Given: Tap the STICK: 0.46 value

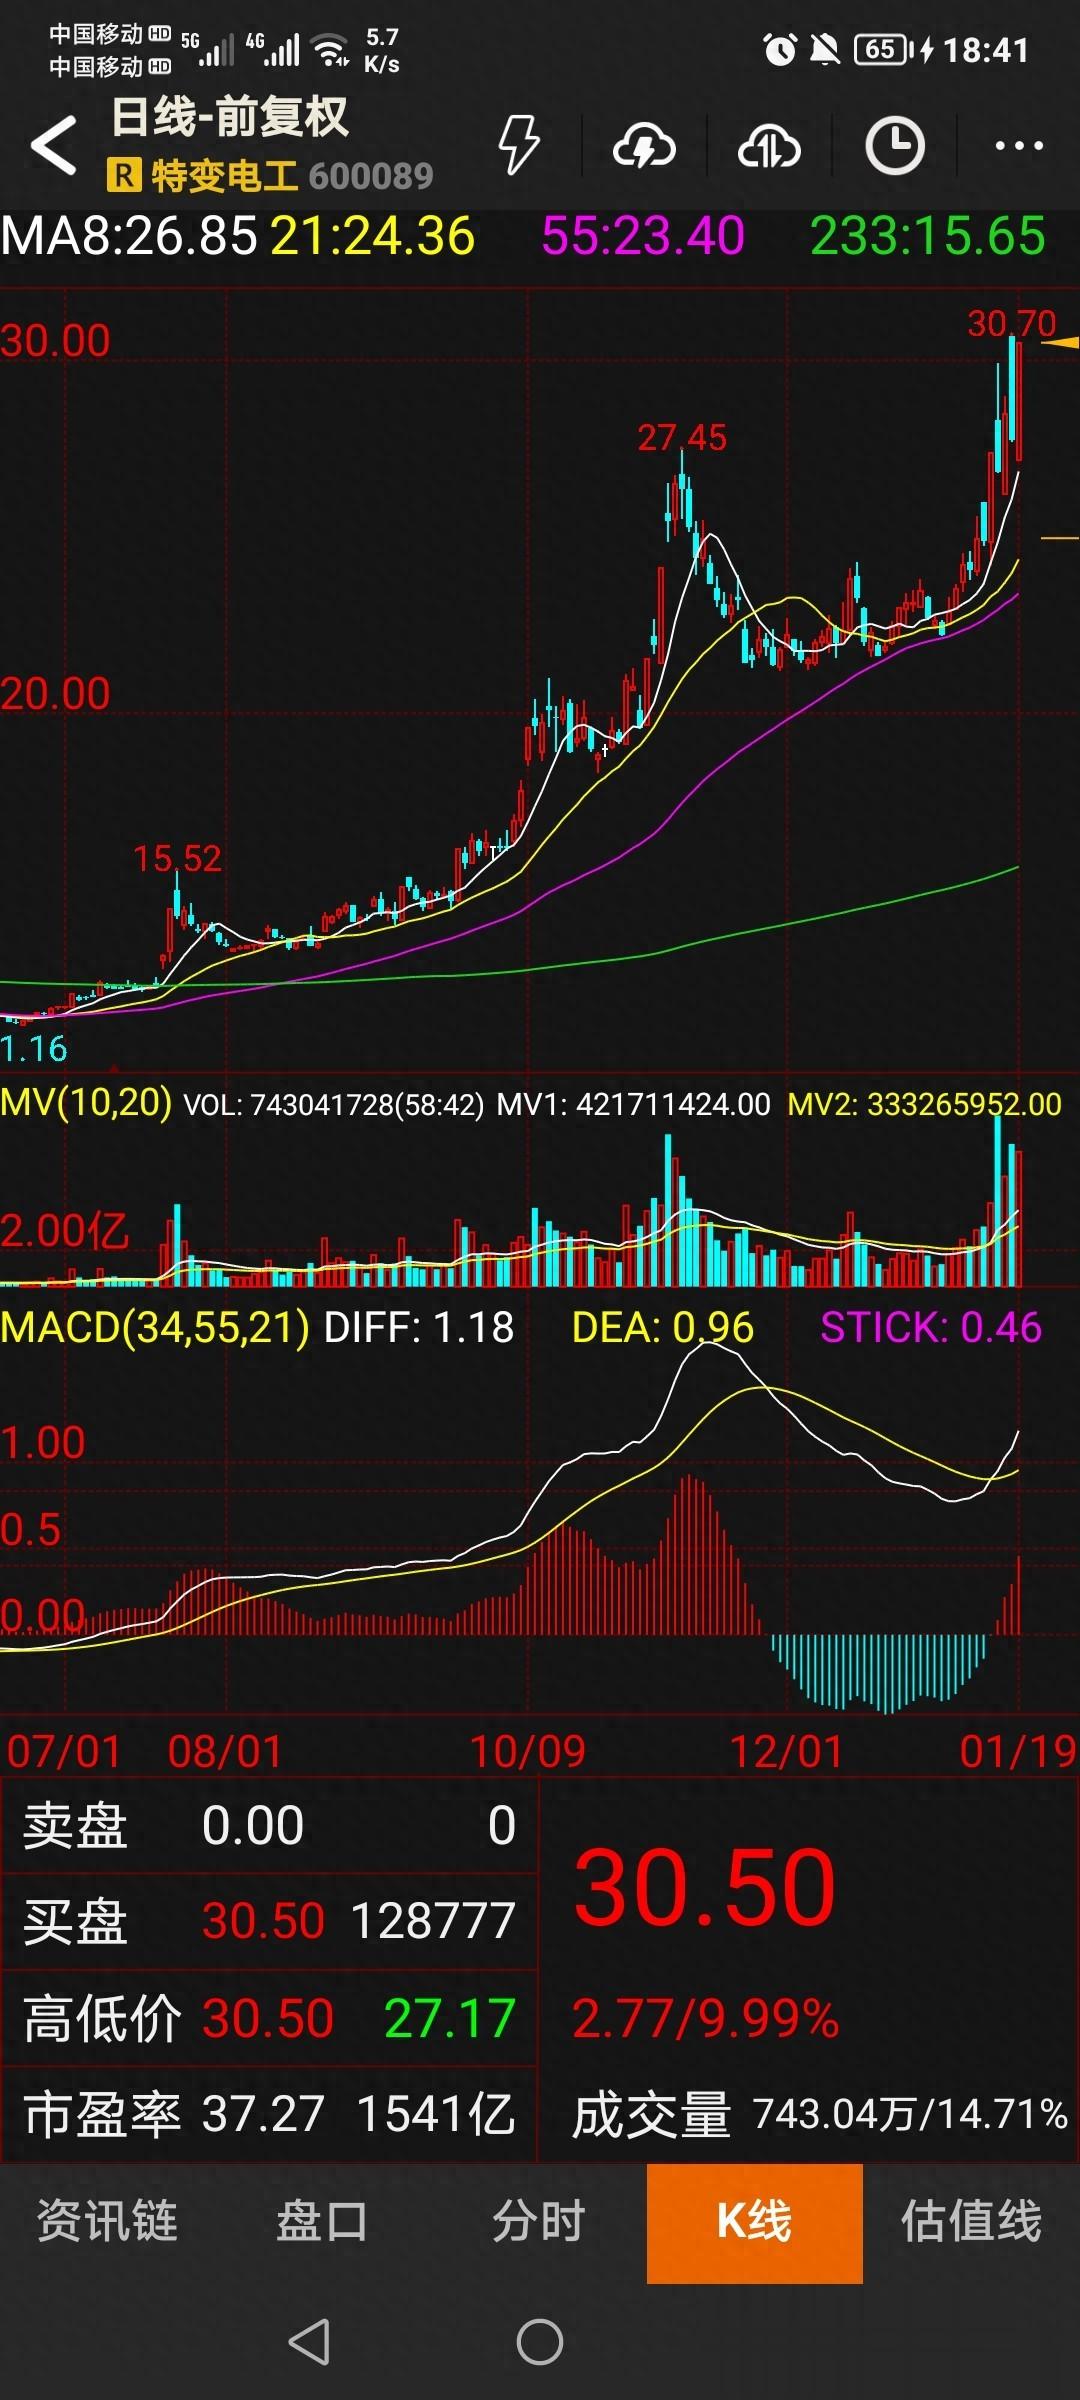Looking at the screenshot, I should [931, 1328].
